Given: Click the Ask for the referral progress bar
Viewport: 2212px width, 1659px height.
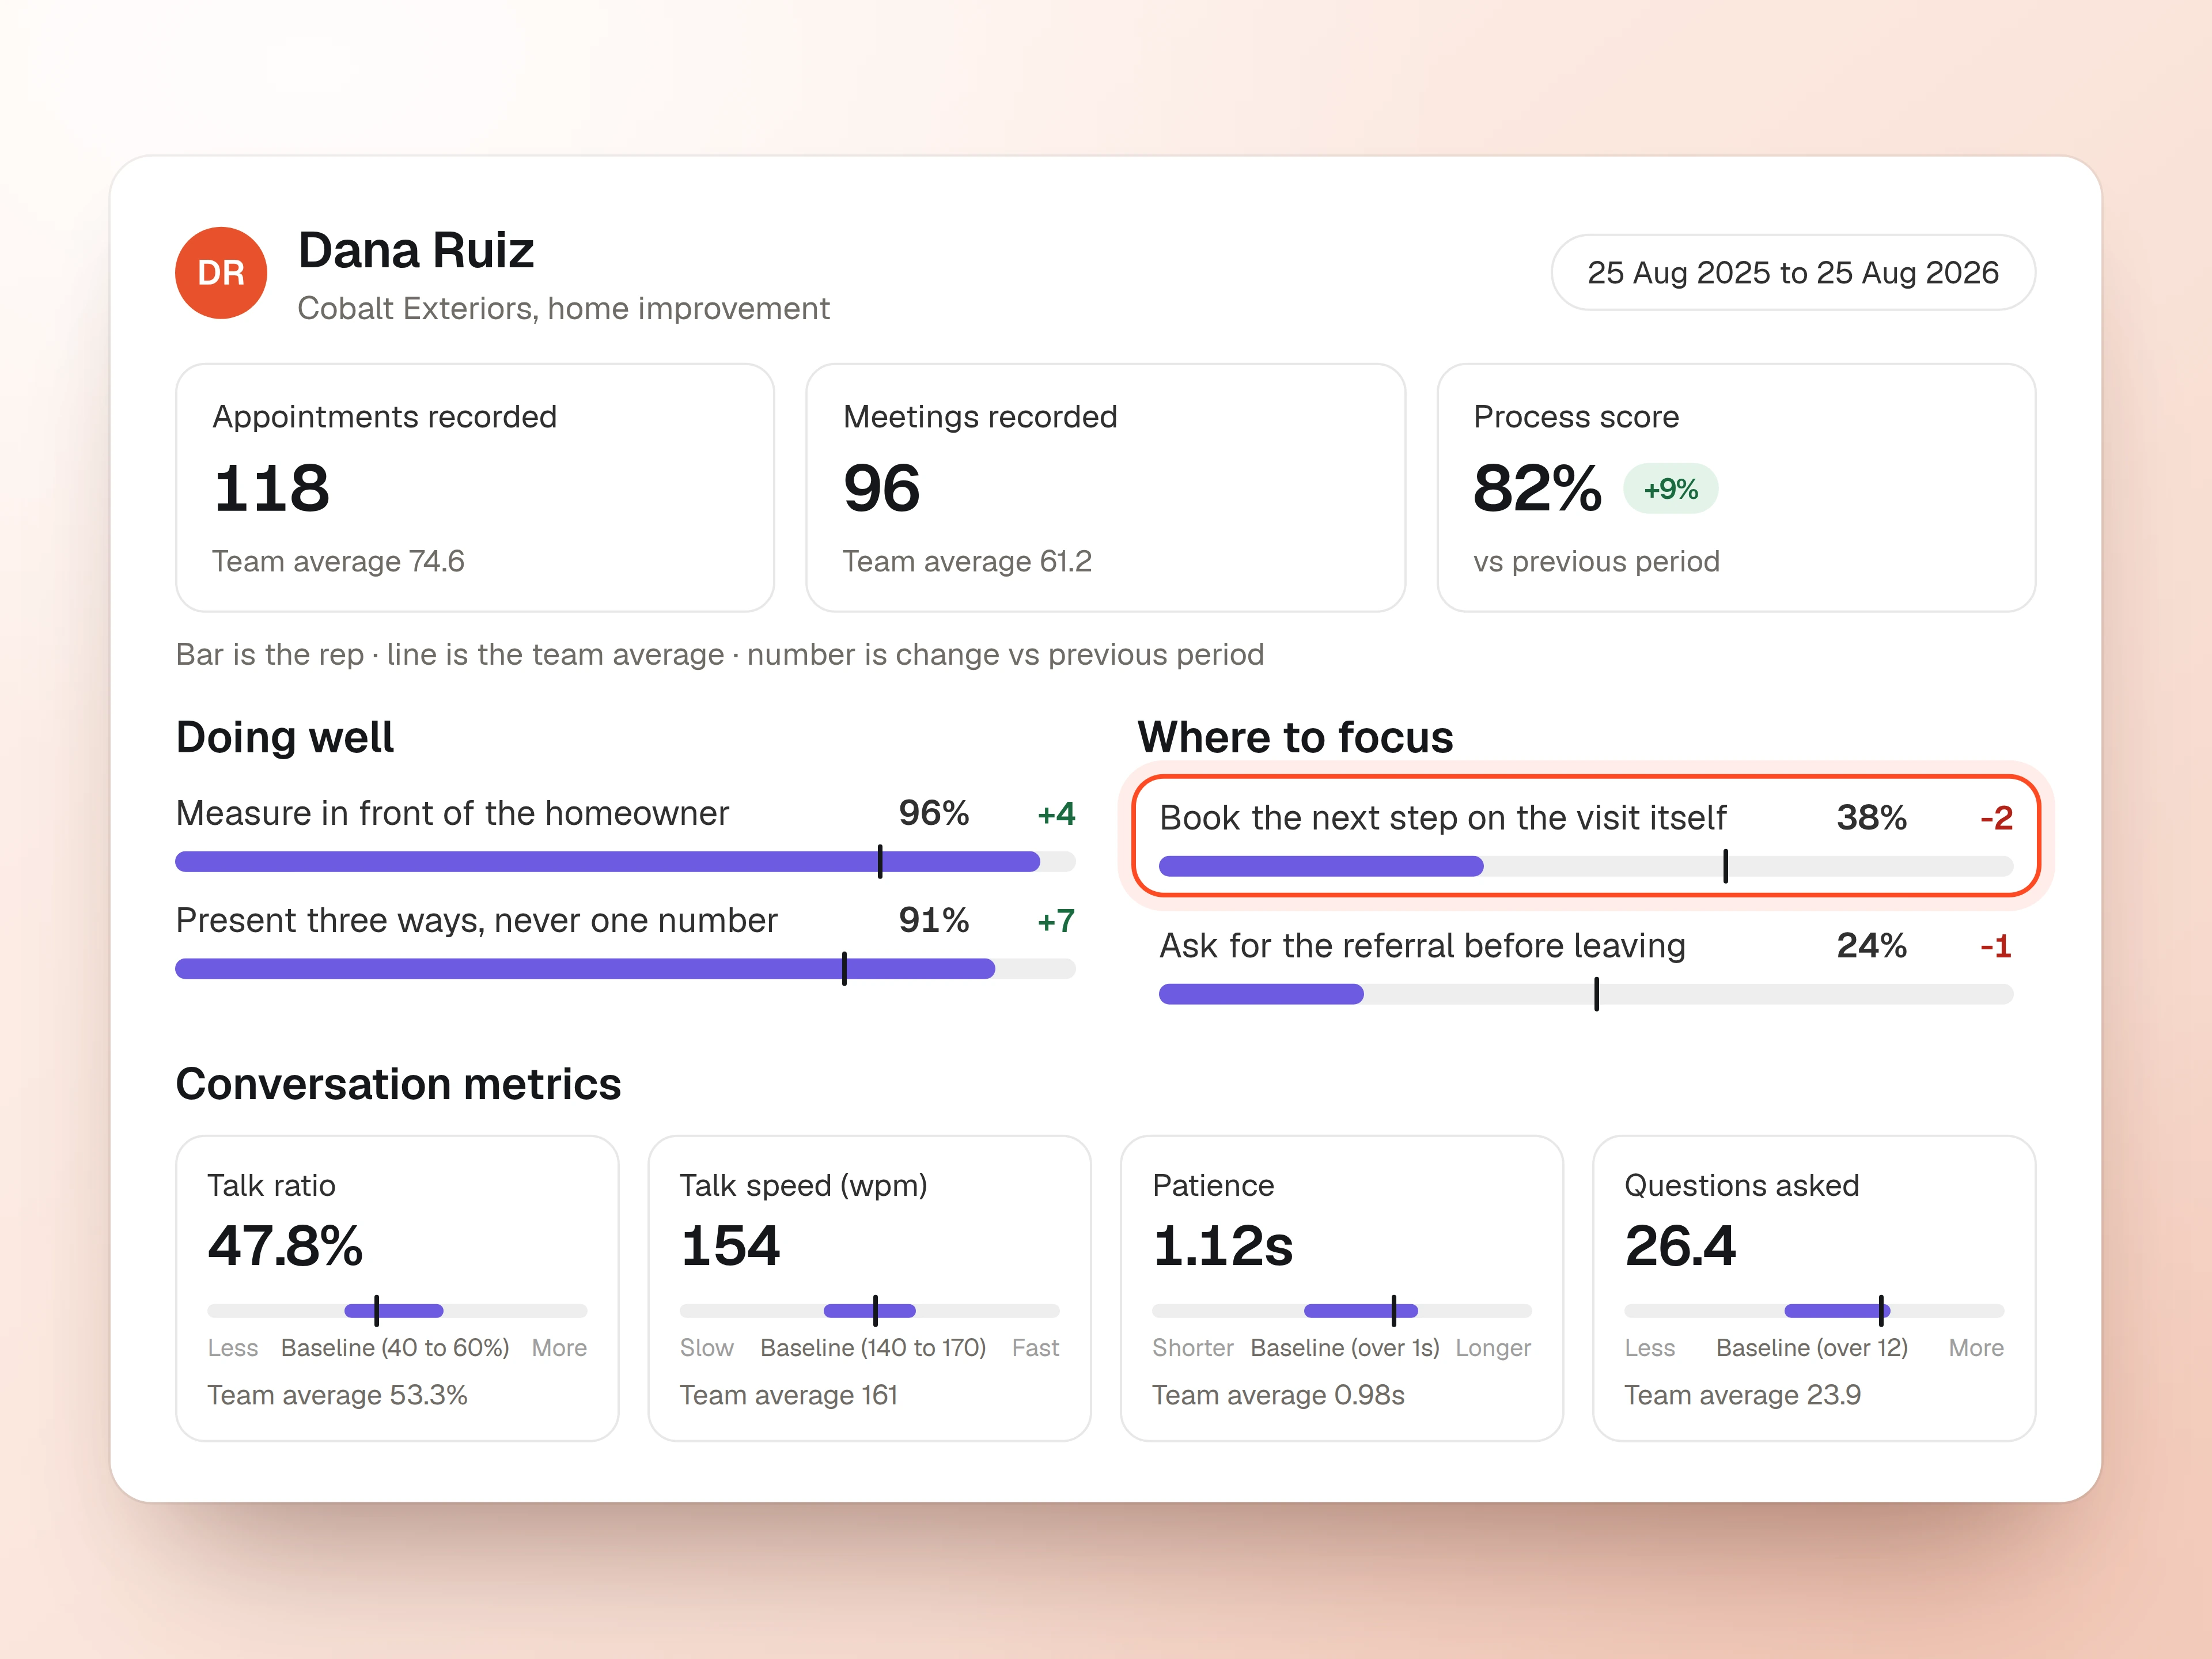Looking at the screenshot, I should click(1585, 994).
